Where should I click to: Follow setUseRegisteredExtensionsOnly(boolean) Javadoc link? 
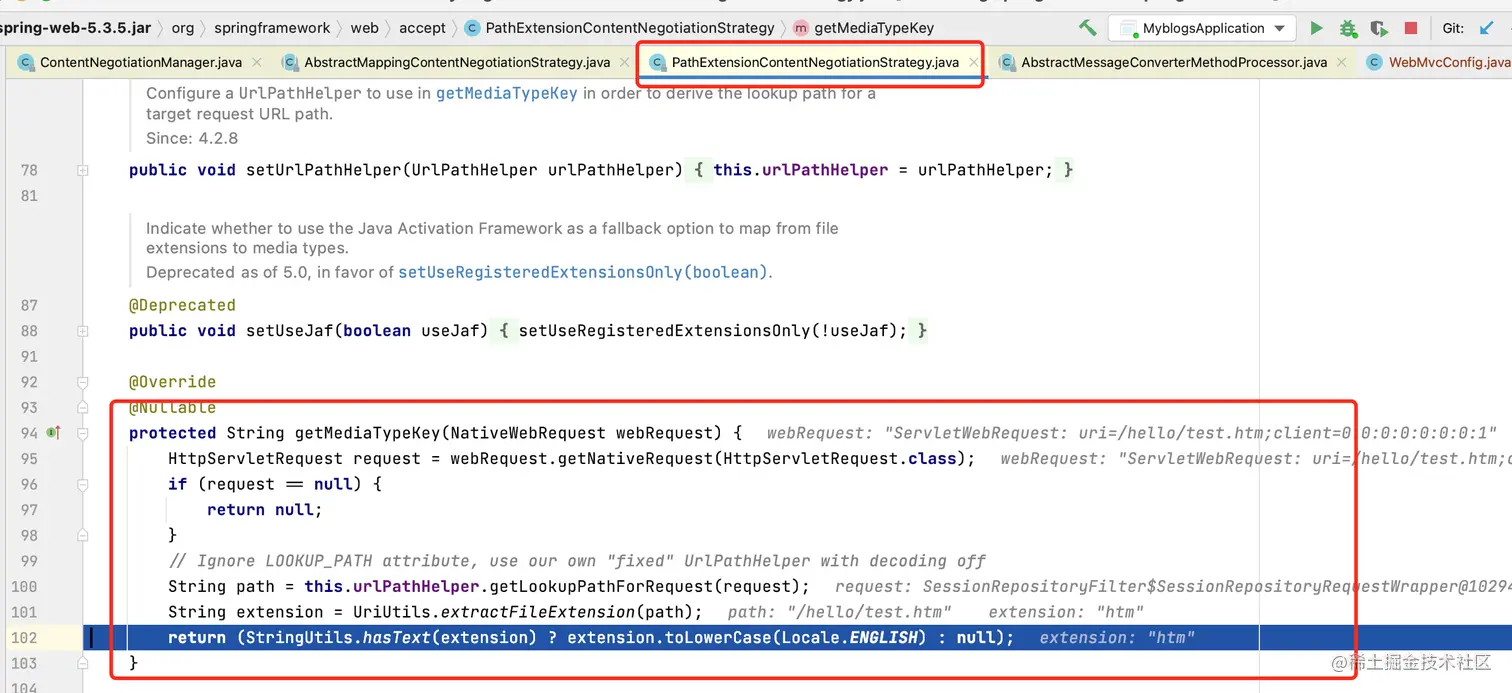(x=583, y=272)
